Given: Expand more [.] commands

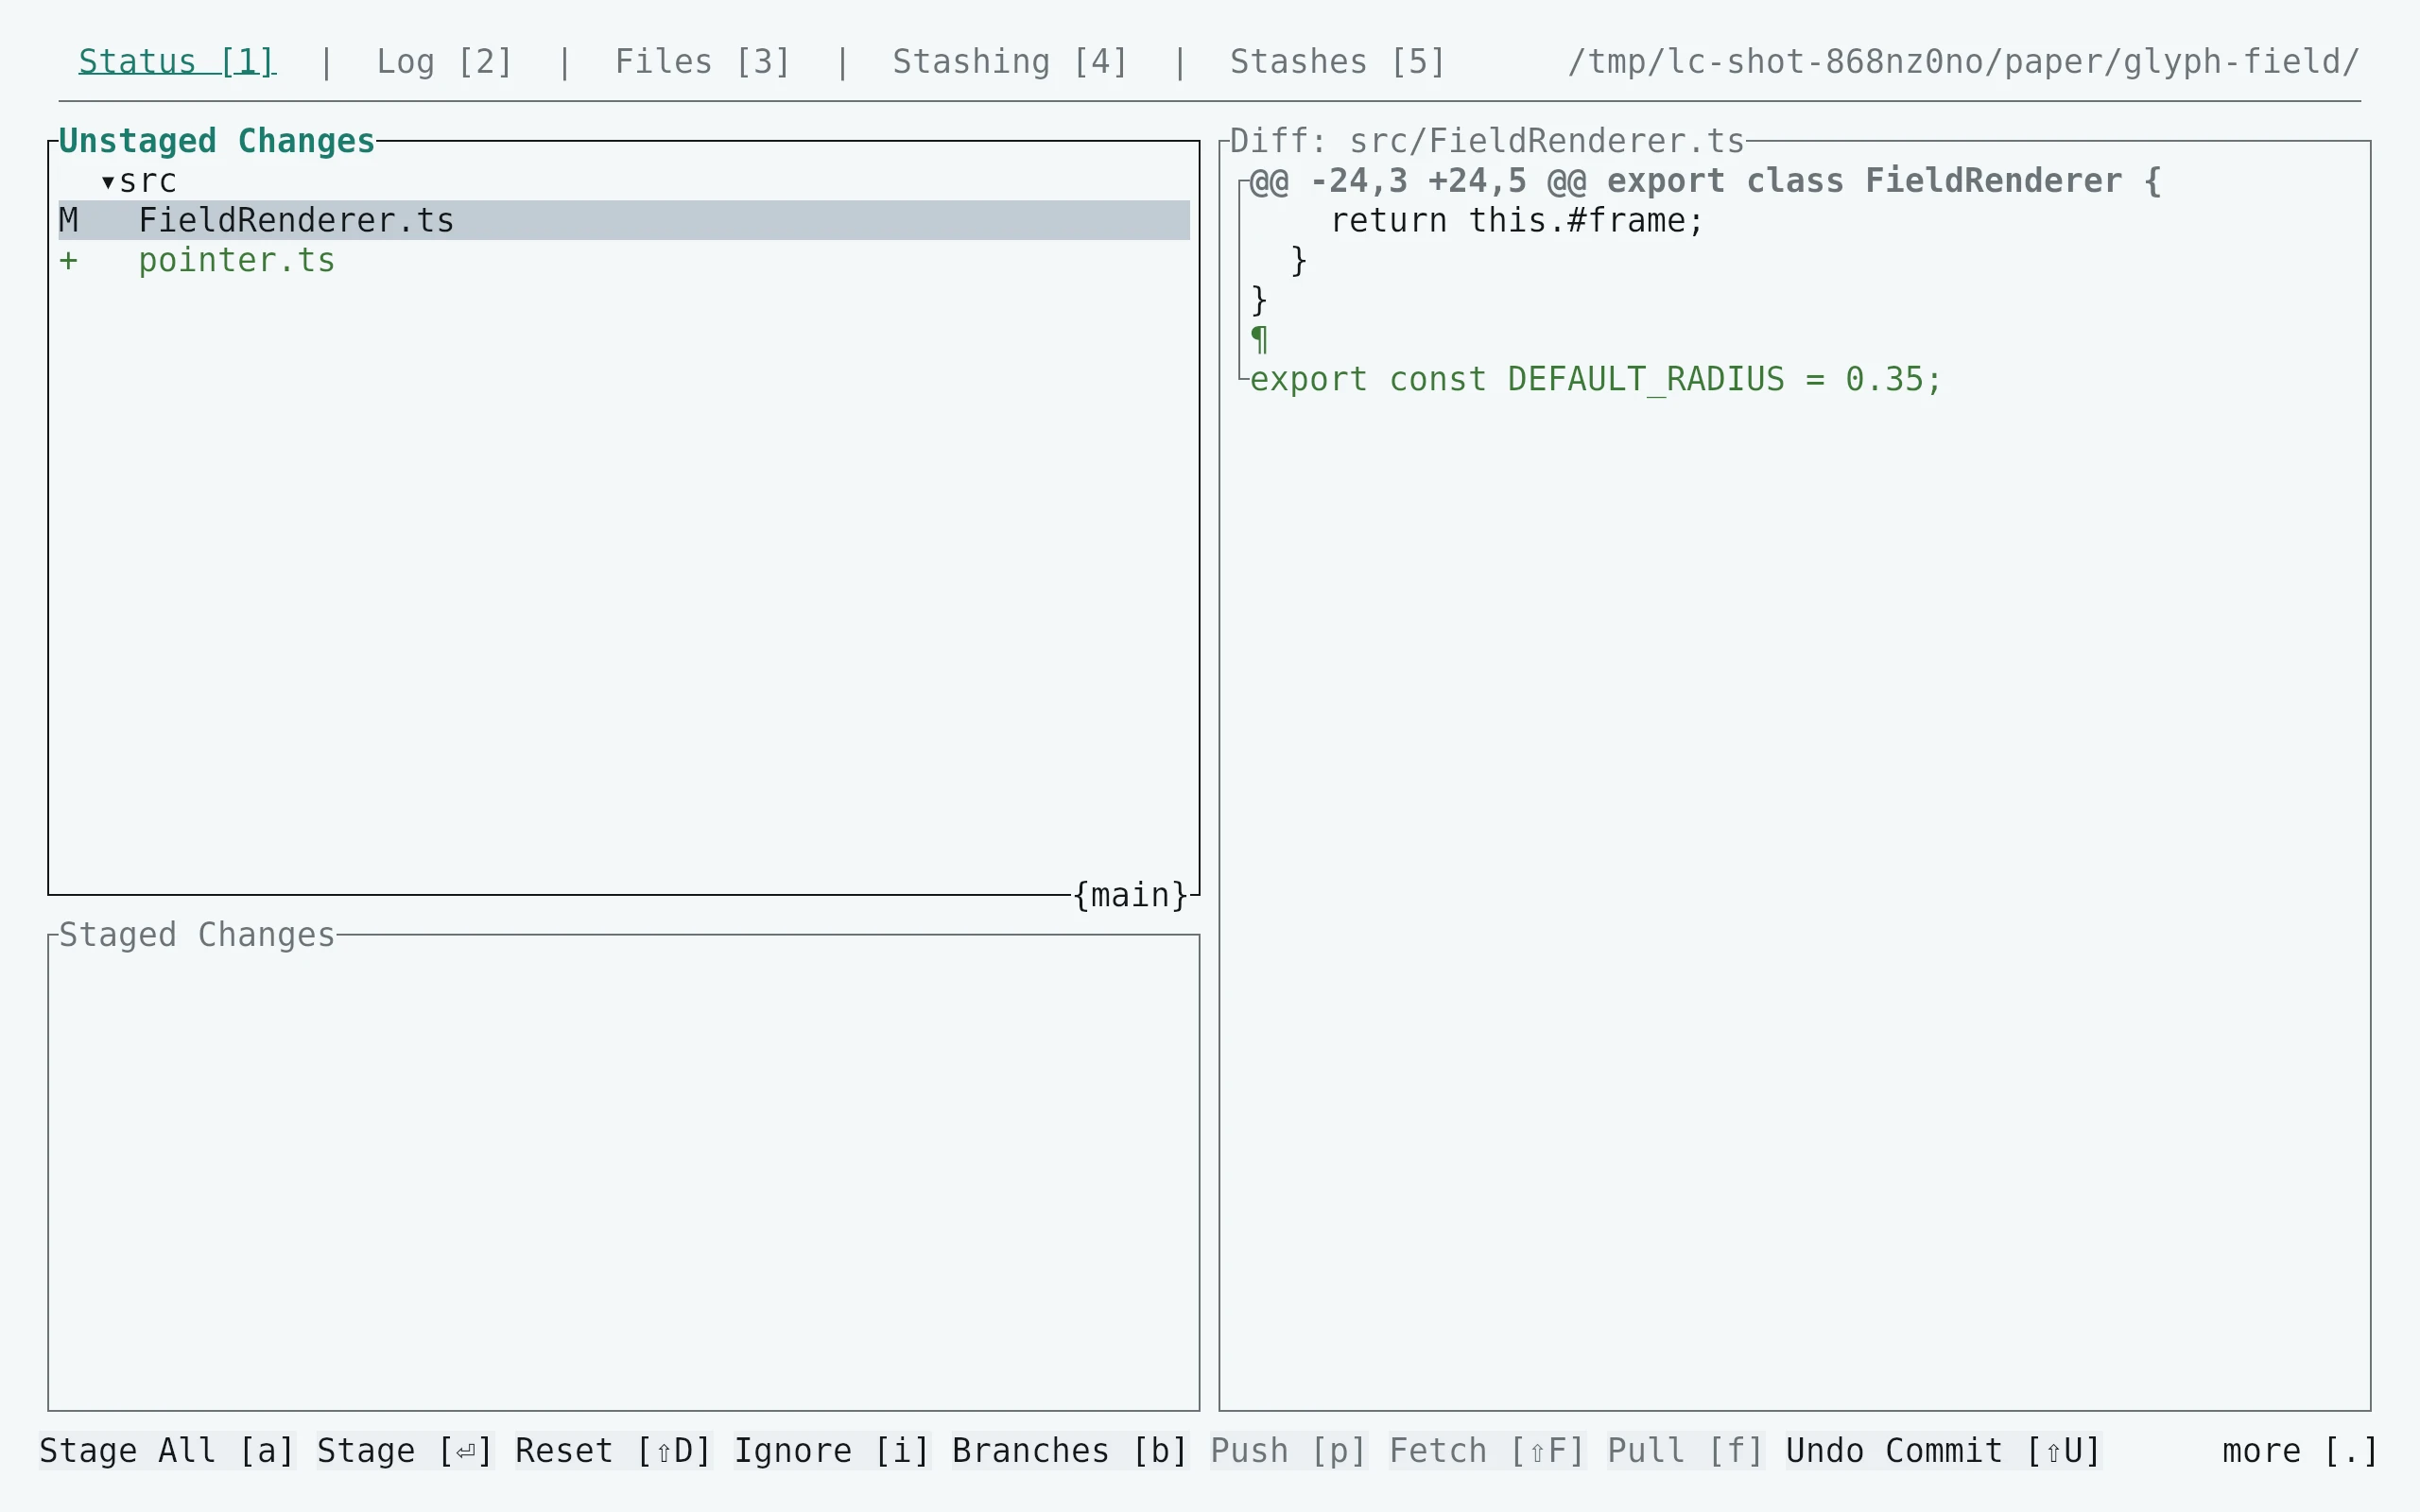Looking at the screenshot, I should click(2300, 1450).
